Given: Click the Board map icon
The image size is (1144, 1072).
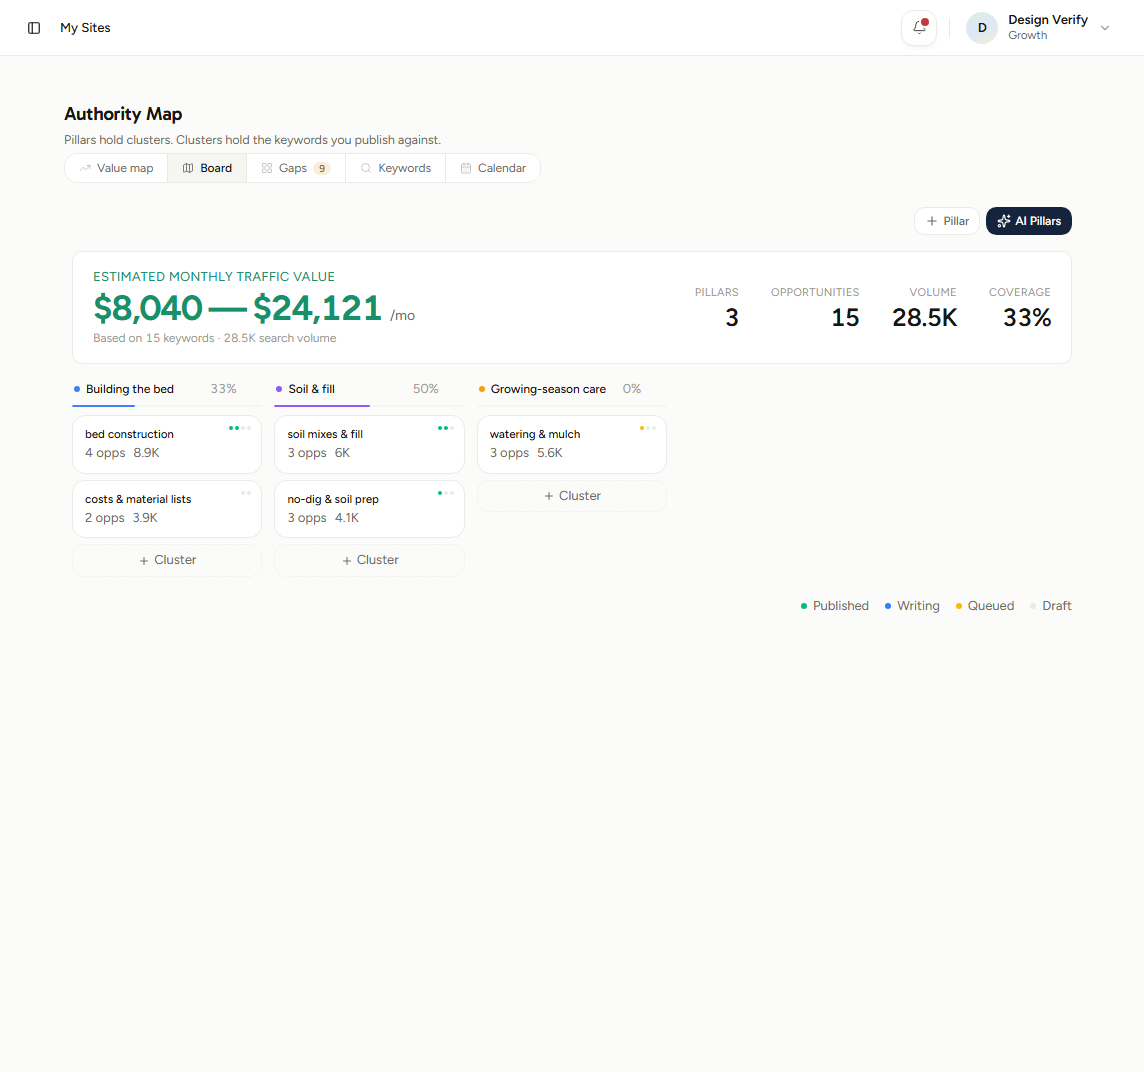Looking at the screenshot, I should [188, 168].
